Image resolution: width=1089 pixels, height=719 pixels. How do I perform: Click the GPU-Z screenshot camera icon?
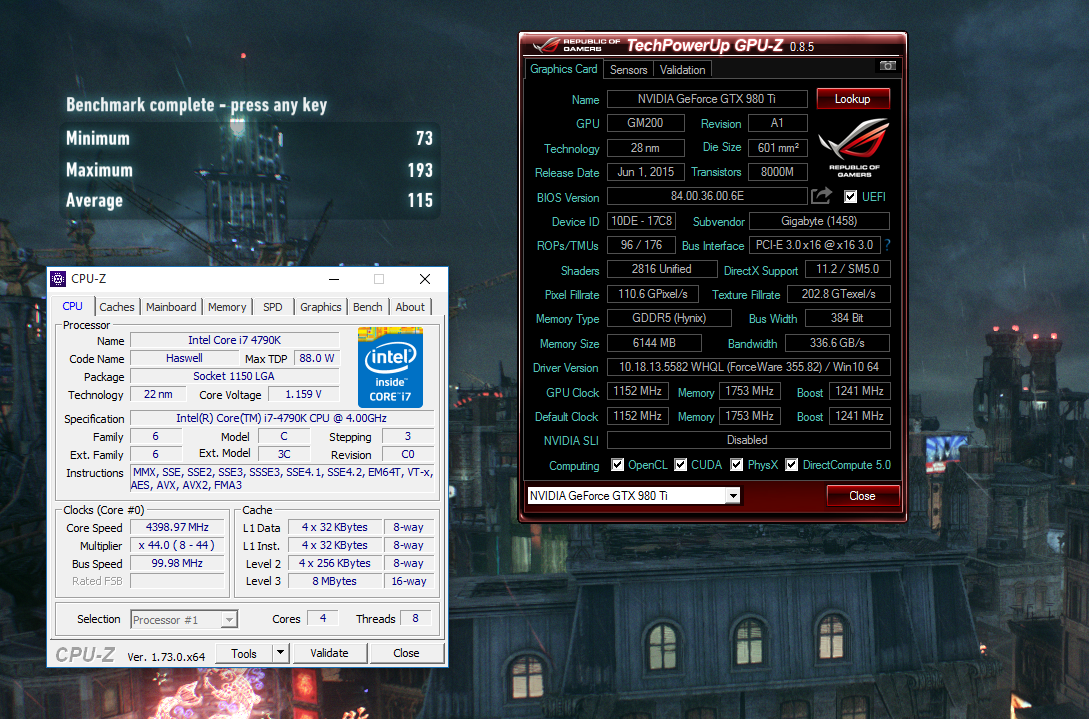(x=888, y=65)
